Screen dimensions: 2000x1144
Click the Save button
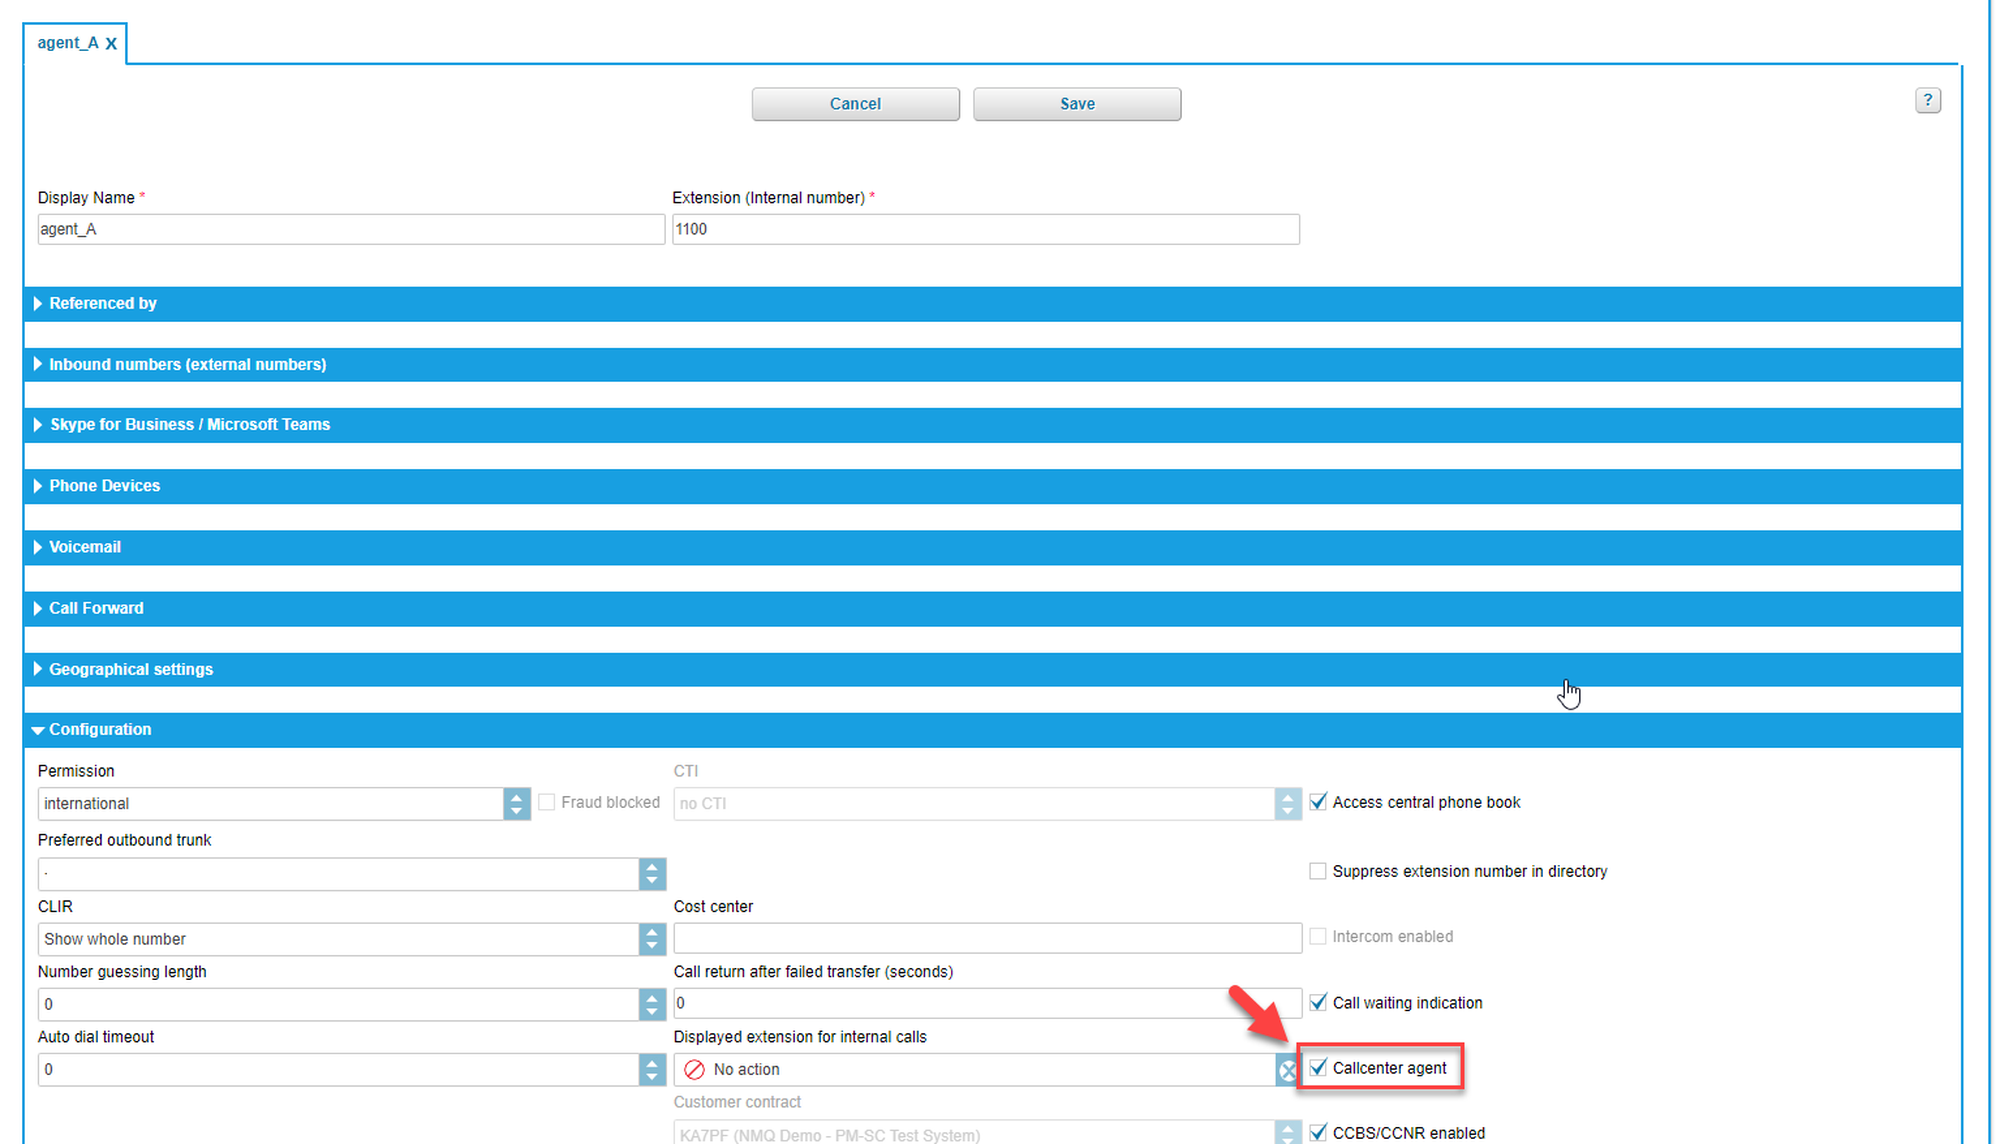point(1076,104)
